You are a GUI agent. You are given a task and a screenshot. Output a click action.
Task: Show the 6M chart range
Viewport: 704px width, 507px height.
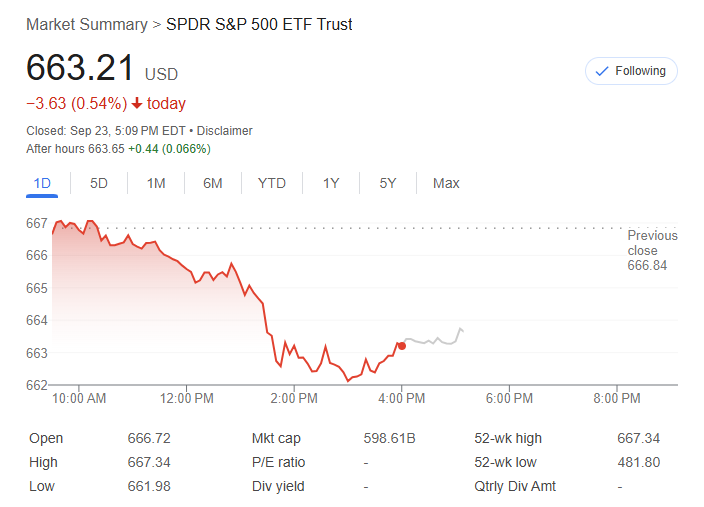(x=212, y=183)
